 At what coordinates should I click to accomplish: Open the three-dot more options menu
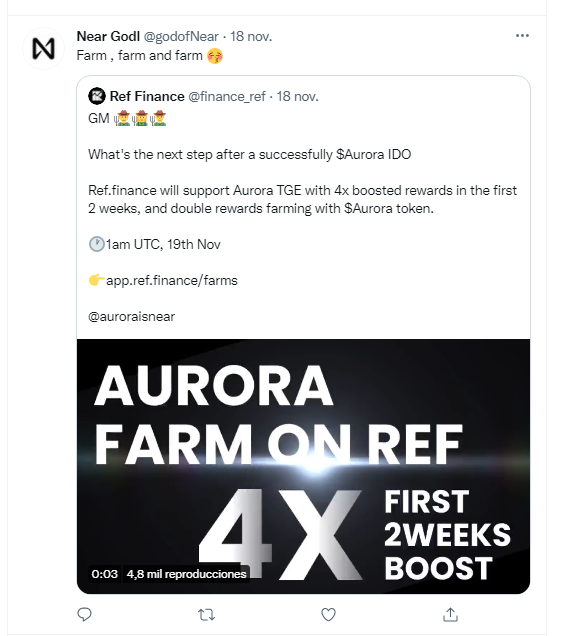(x=522, y=36)
